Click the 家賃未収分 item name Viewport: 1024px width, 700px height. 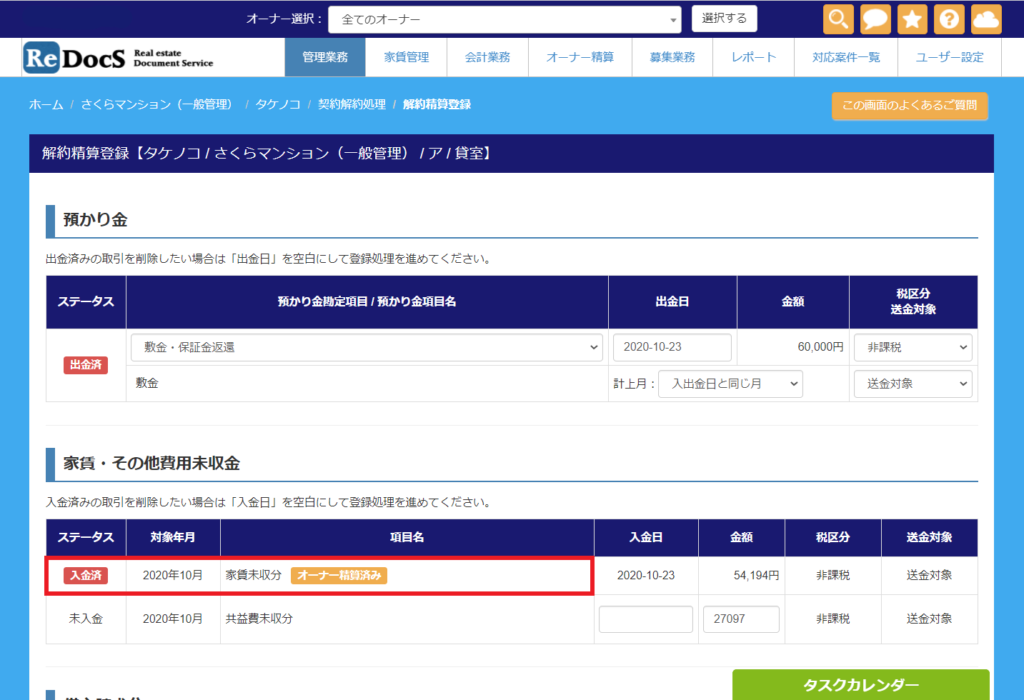coord(253,575)
